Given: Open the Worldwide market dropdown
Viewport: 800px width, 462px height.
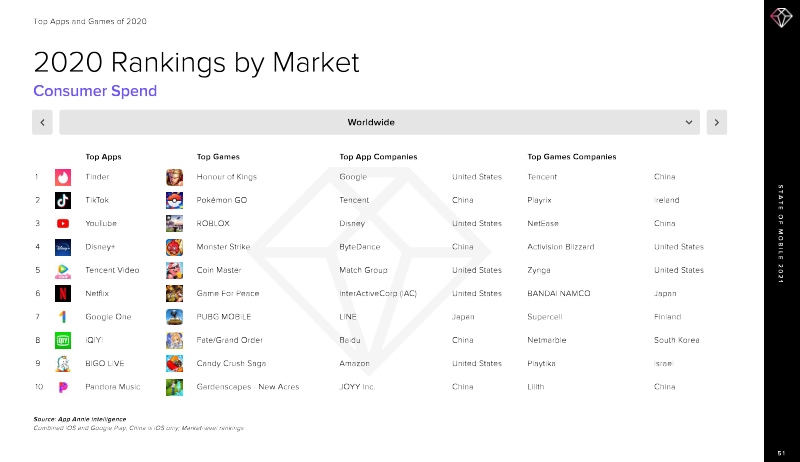Looking at the screenshot, I should pos(371,122).
